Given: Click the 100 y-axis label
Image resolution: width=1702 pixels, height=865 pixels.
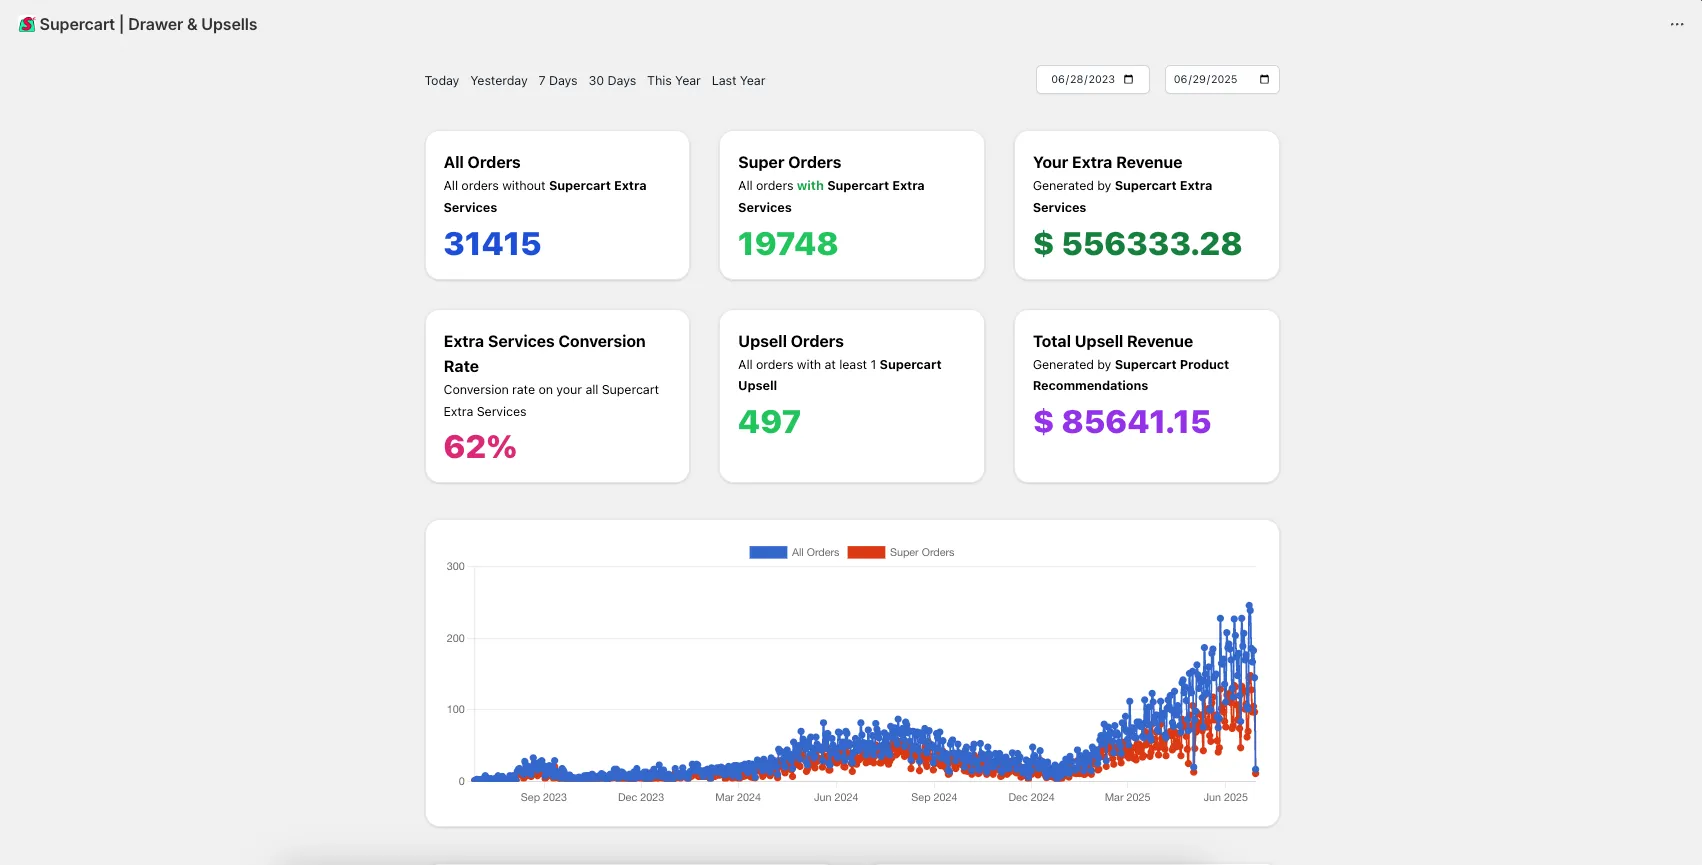Looking at the screenshot, I should (x=455, y=709).
